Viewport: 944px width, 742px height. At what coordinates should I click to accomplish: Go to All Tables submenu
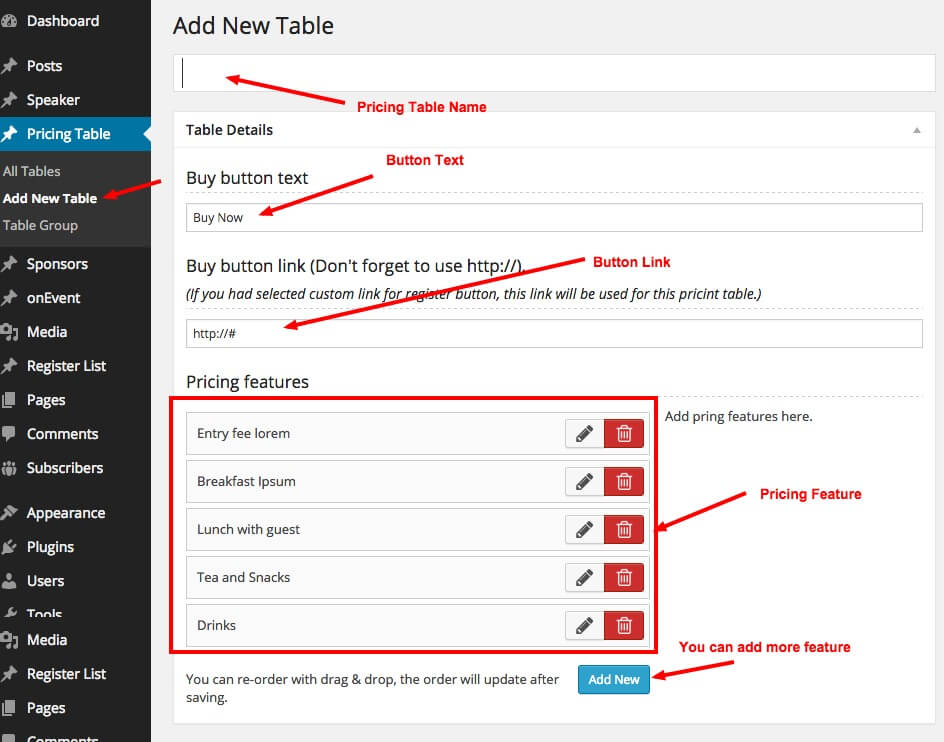click(32, 171)
